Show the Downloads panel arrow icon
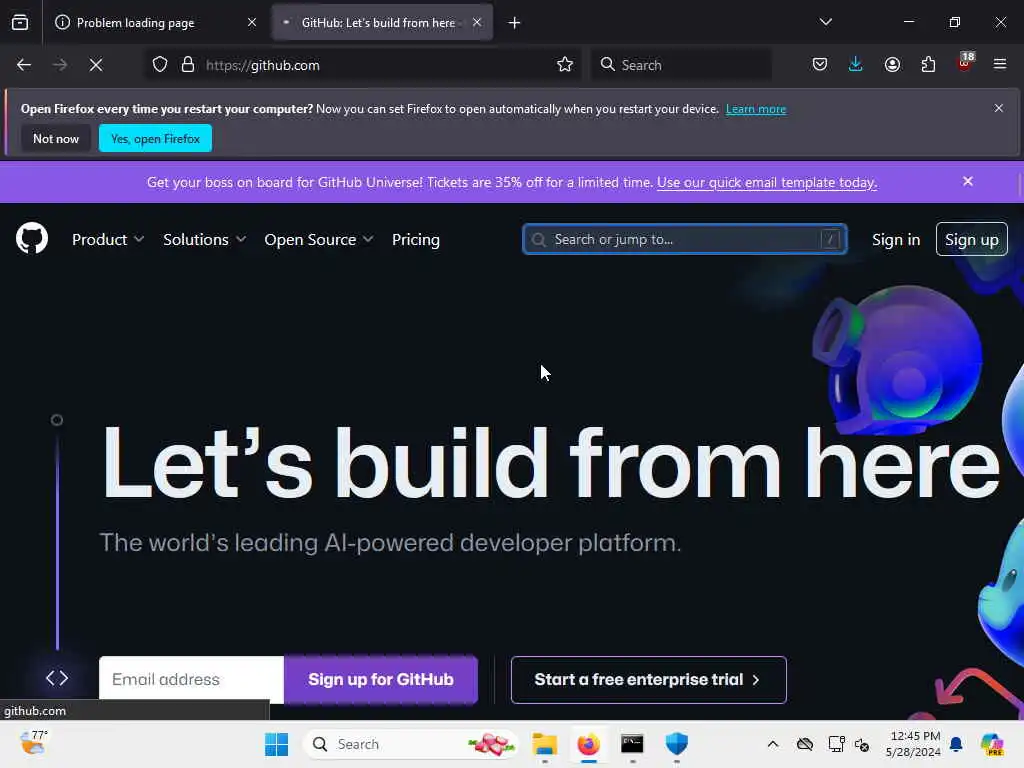Screen dimensions: 1024x768 [856, 64]
